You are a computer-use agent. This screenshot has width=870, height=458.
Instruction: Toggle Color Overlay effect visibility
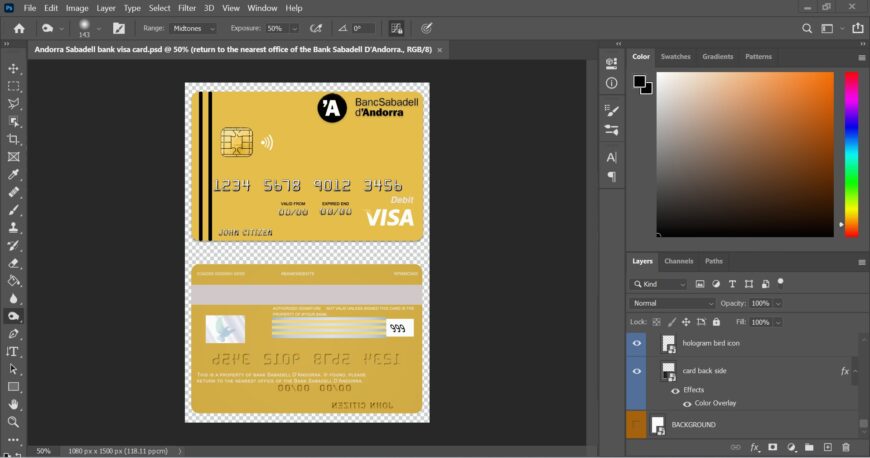click(687, 404)
